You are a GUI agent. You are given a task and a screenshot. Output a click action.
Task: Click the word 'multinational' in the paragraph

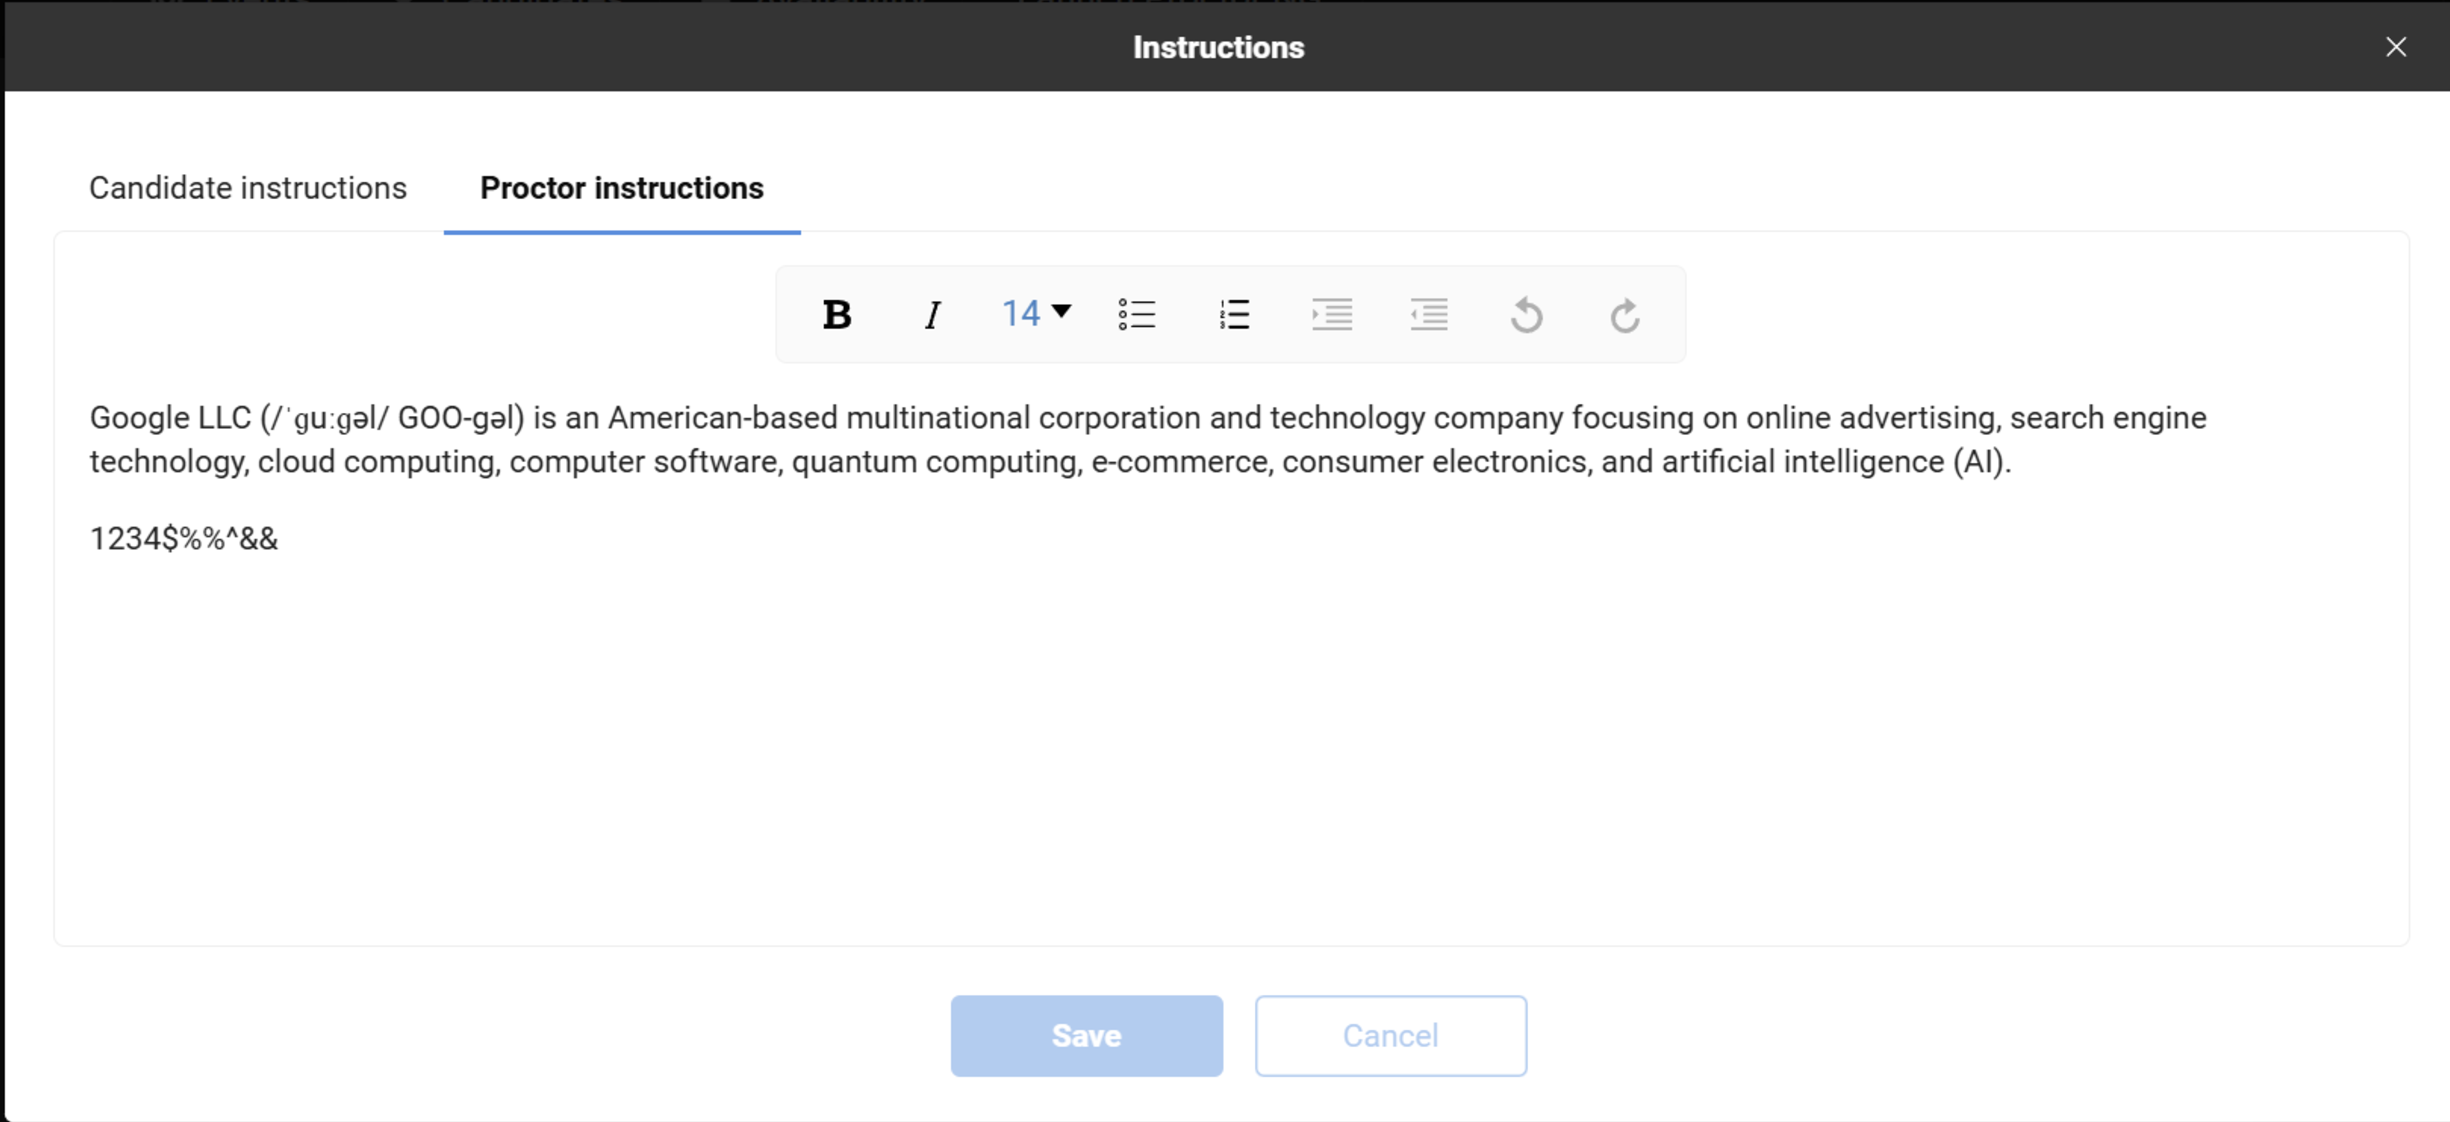(x=937, y=418)
